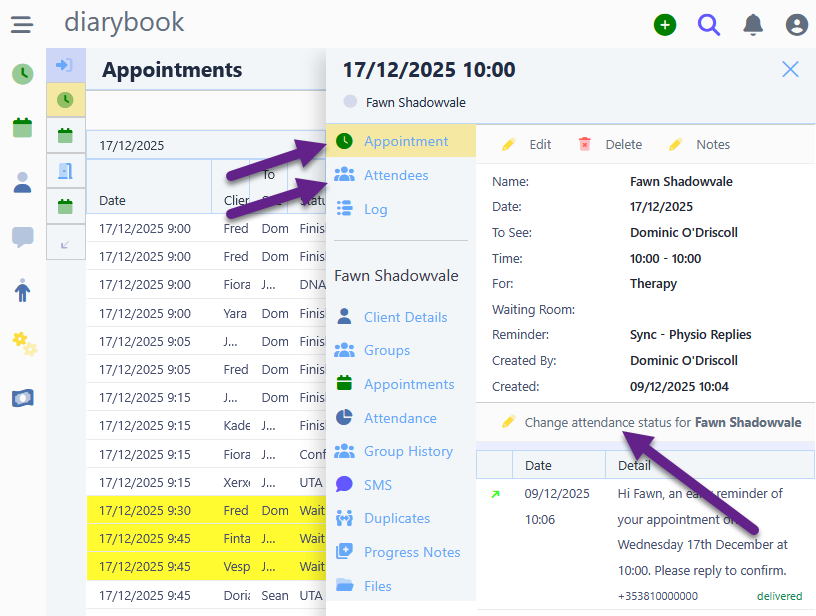Image resolution: width=816 pixels, height=616 pixels.
Task: Click the settings gears icon in the sidebar
Action: (x=22, y=343)
